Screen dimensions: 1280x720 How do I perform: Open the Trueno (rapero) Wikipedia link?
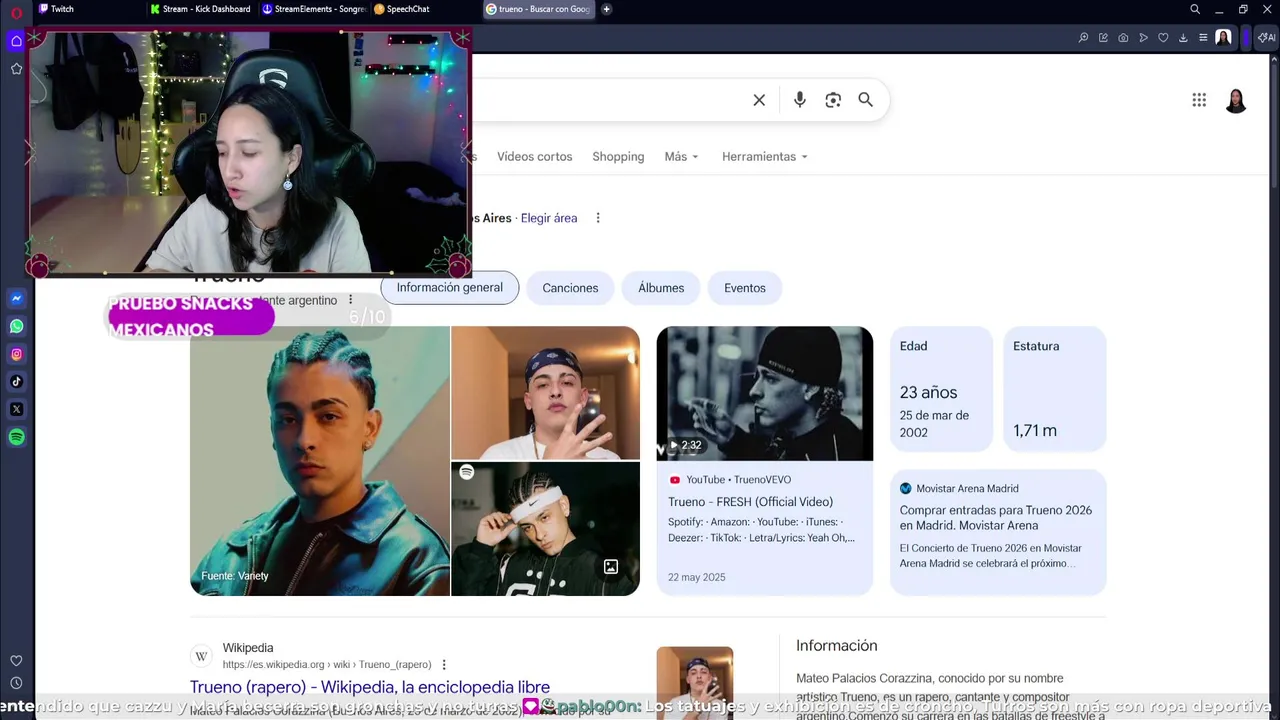point(370,687)
